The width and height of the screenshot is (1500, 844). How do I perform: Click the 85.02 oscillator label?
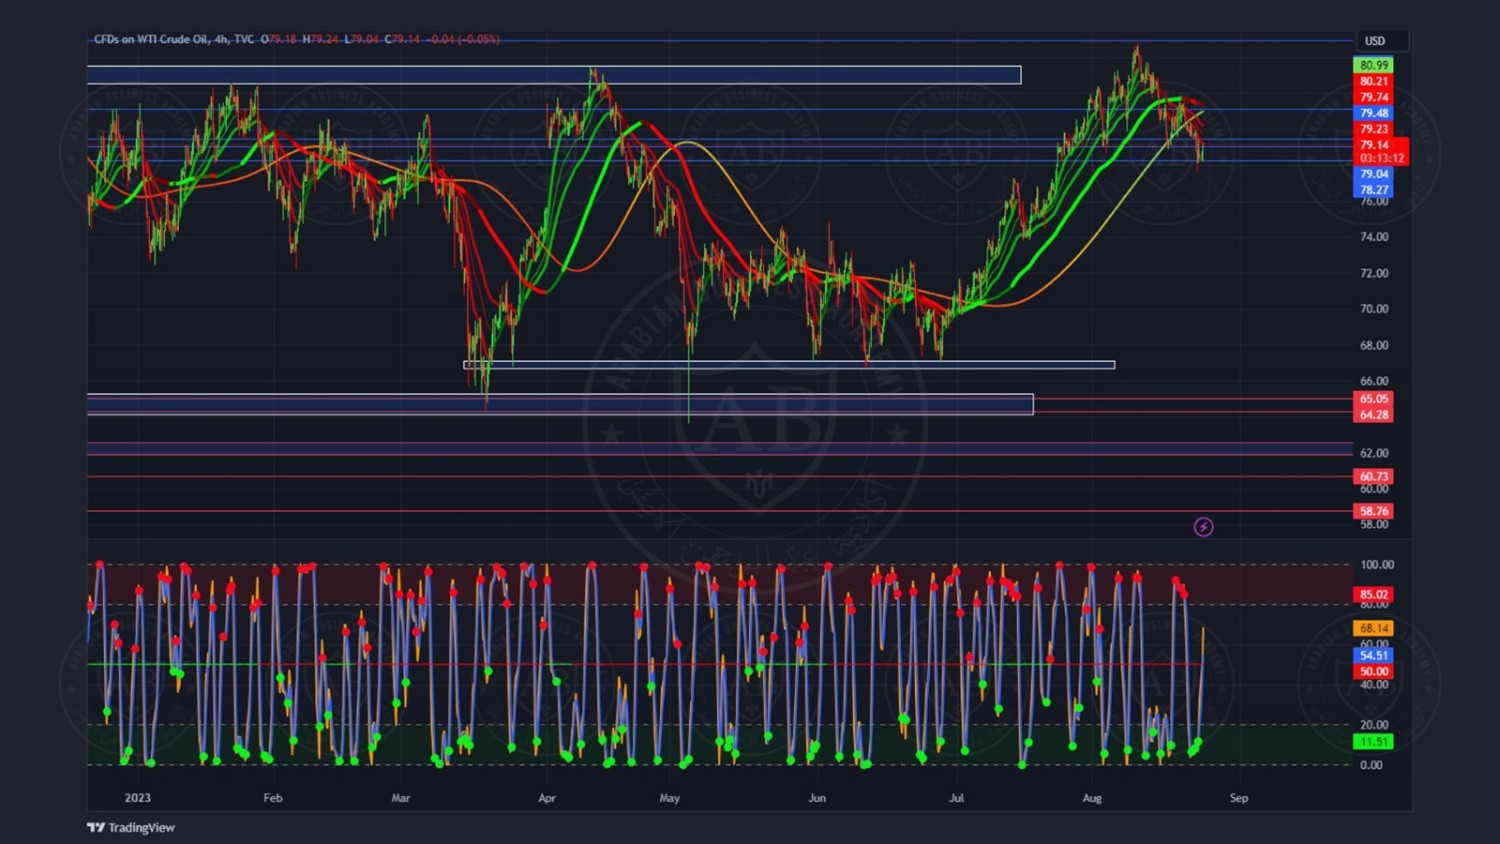tap(1373, 594)
